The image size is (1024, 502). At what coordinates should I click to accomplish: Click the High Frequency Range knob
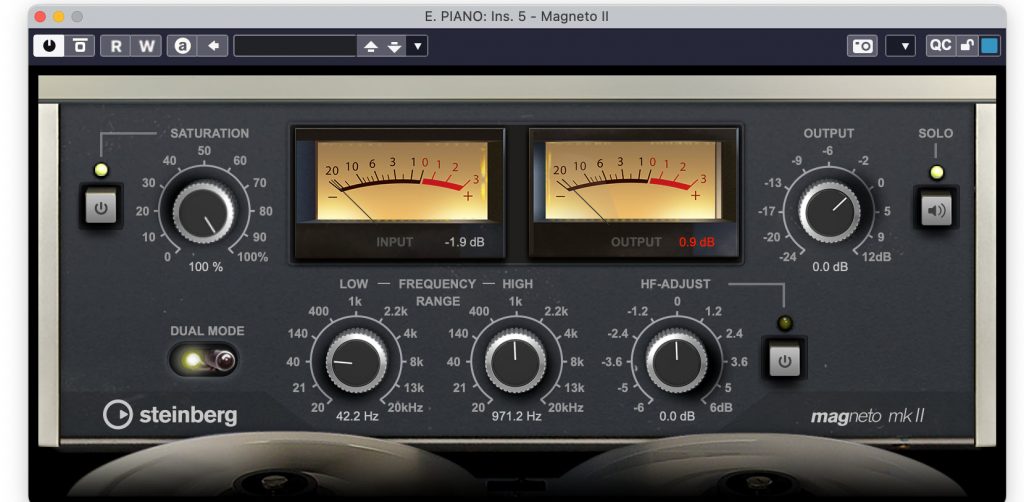[516, 361]
